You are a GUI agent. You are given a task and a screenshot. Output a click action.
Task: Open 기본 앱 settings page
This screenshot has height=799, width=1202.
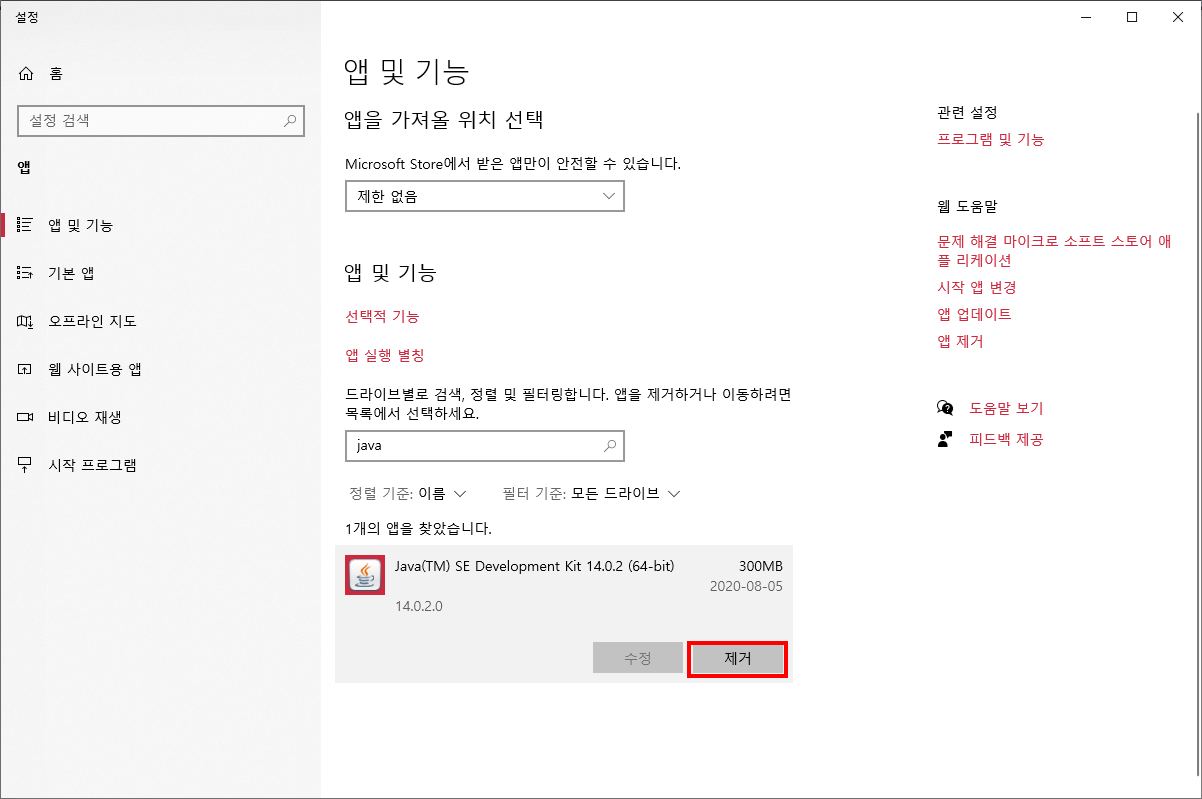pos(160,273)
